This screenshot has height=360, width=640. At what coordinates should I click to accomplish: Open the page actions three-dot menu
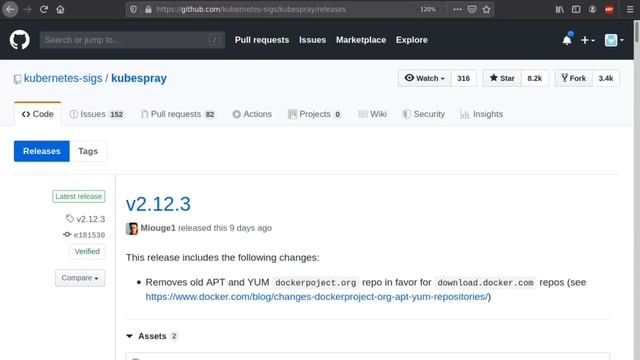pyautogui.click(x=457, y=9)
